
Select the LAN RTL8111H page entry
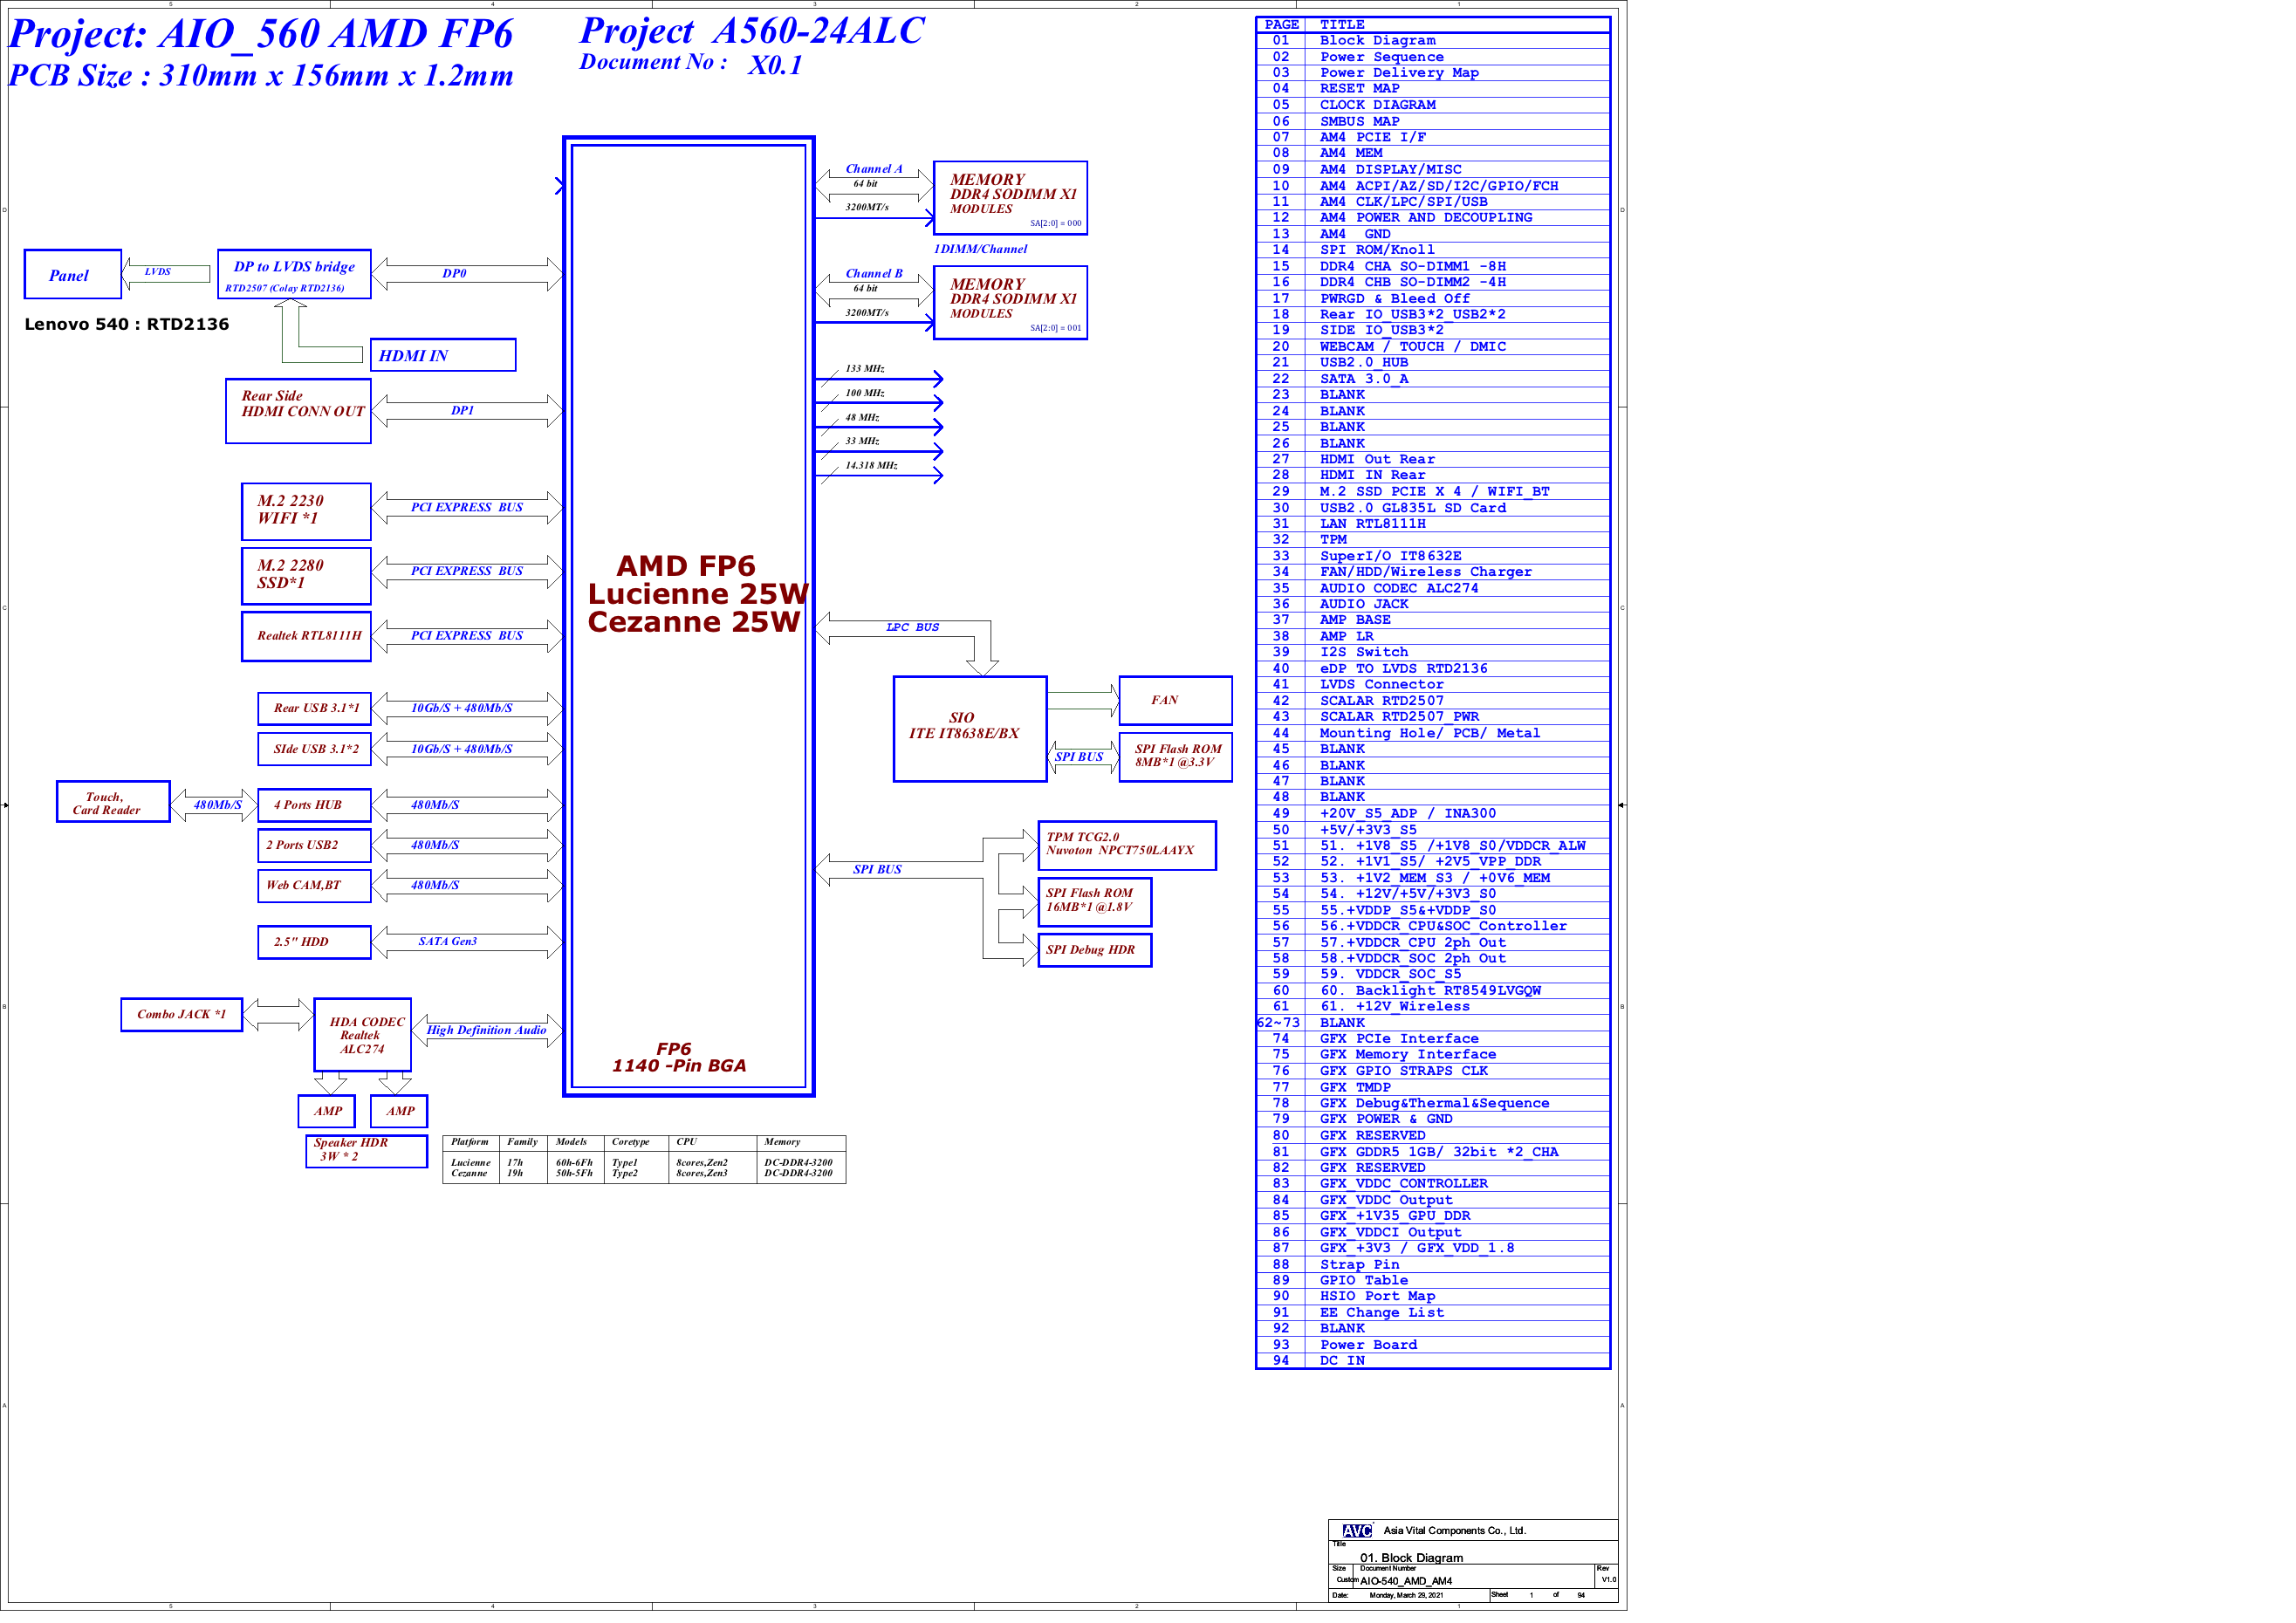coord(1371,524)
